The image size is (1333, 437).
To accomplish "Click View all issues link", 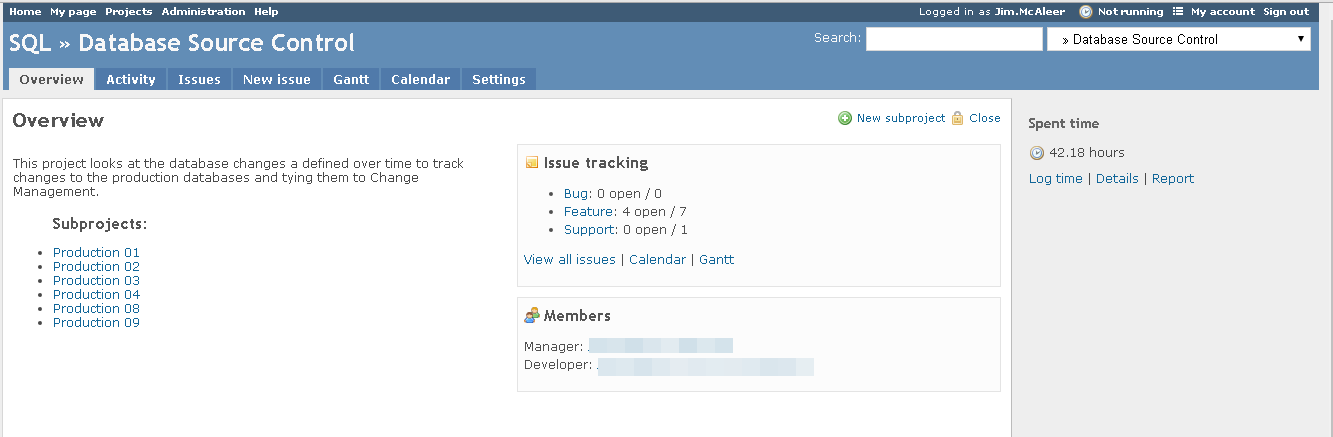I will pyautogui.click(x=570, y=260).
